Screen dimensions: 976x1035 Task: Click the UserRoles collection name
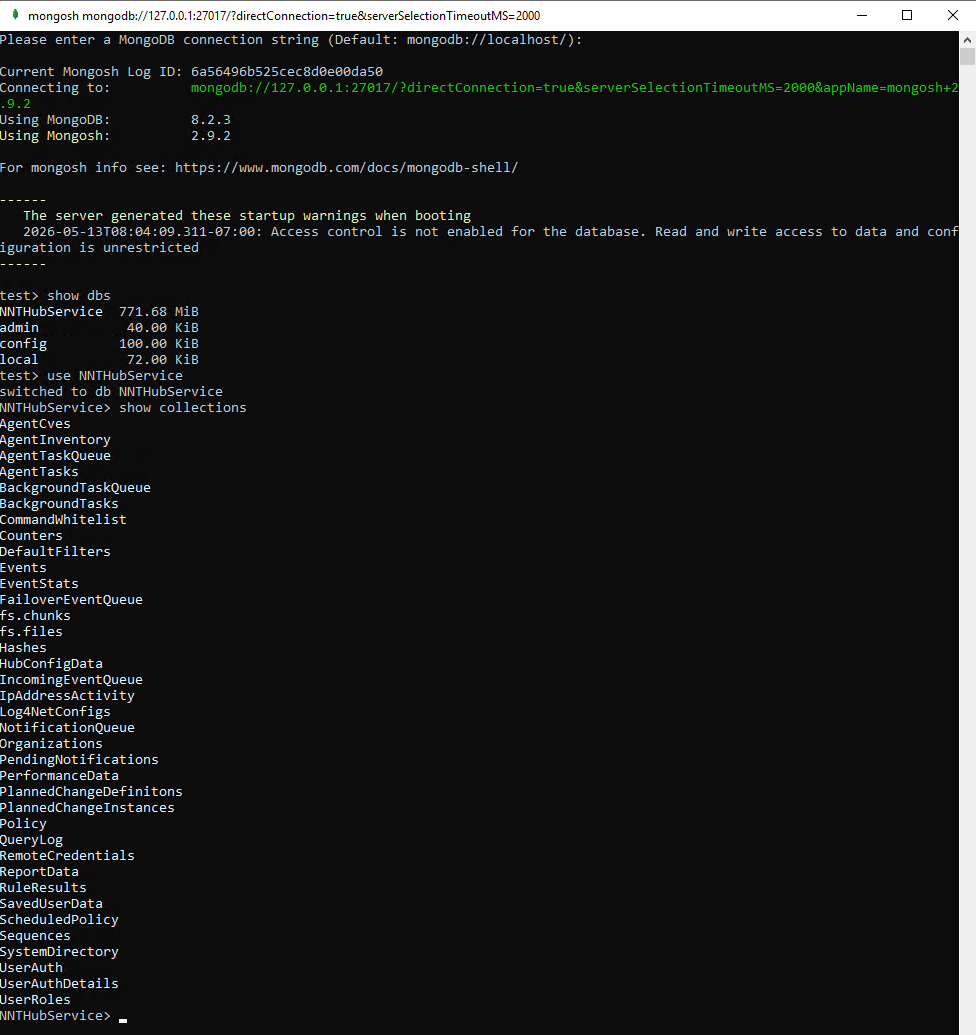[x=35, y=999]
